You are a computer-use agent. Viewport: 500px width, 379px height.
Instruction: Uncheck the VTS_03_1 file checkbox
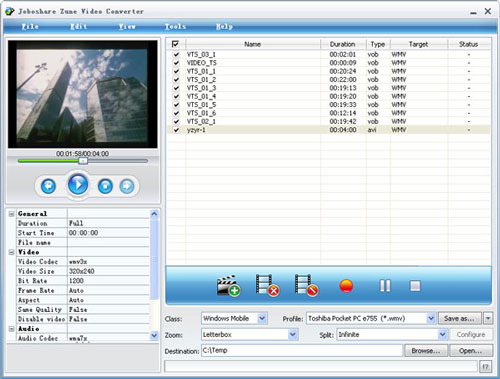click(x=176, y=54)
